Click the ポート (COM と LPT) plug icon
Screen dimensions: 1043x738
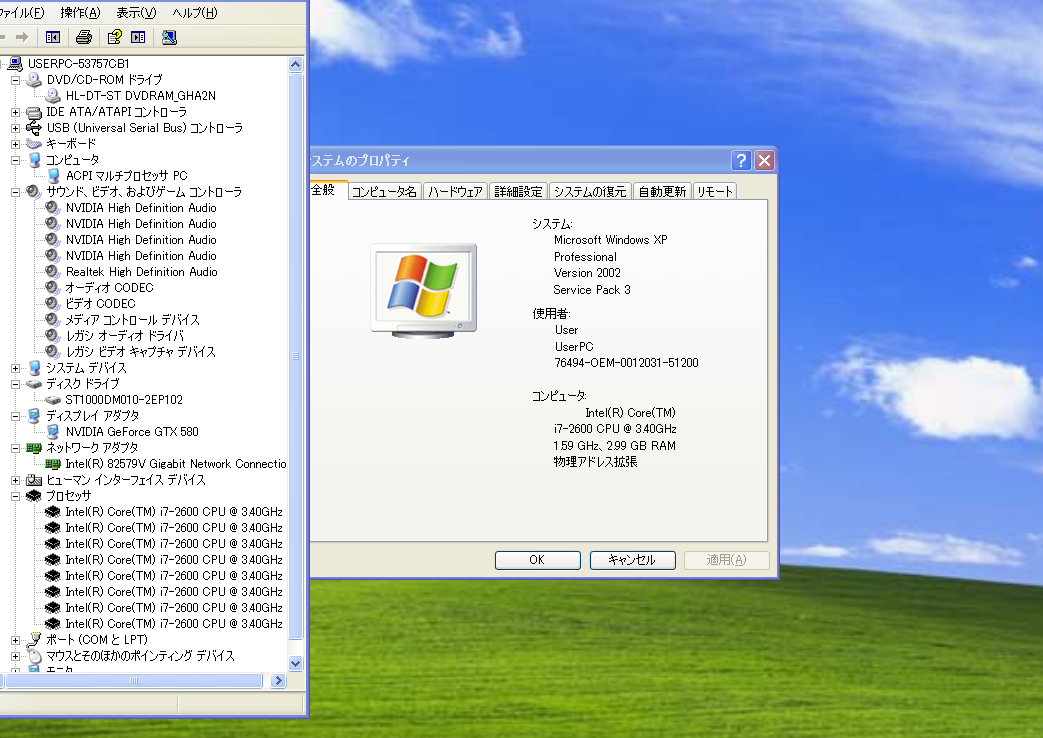pyautogui.click(x=34, y=640)
